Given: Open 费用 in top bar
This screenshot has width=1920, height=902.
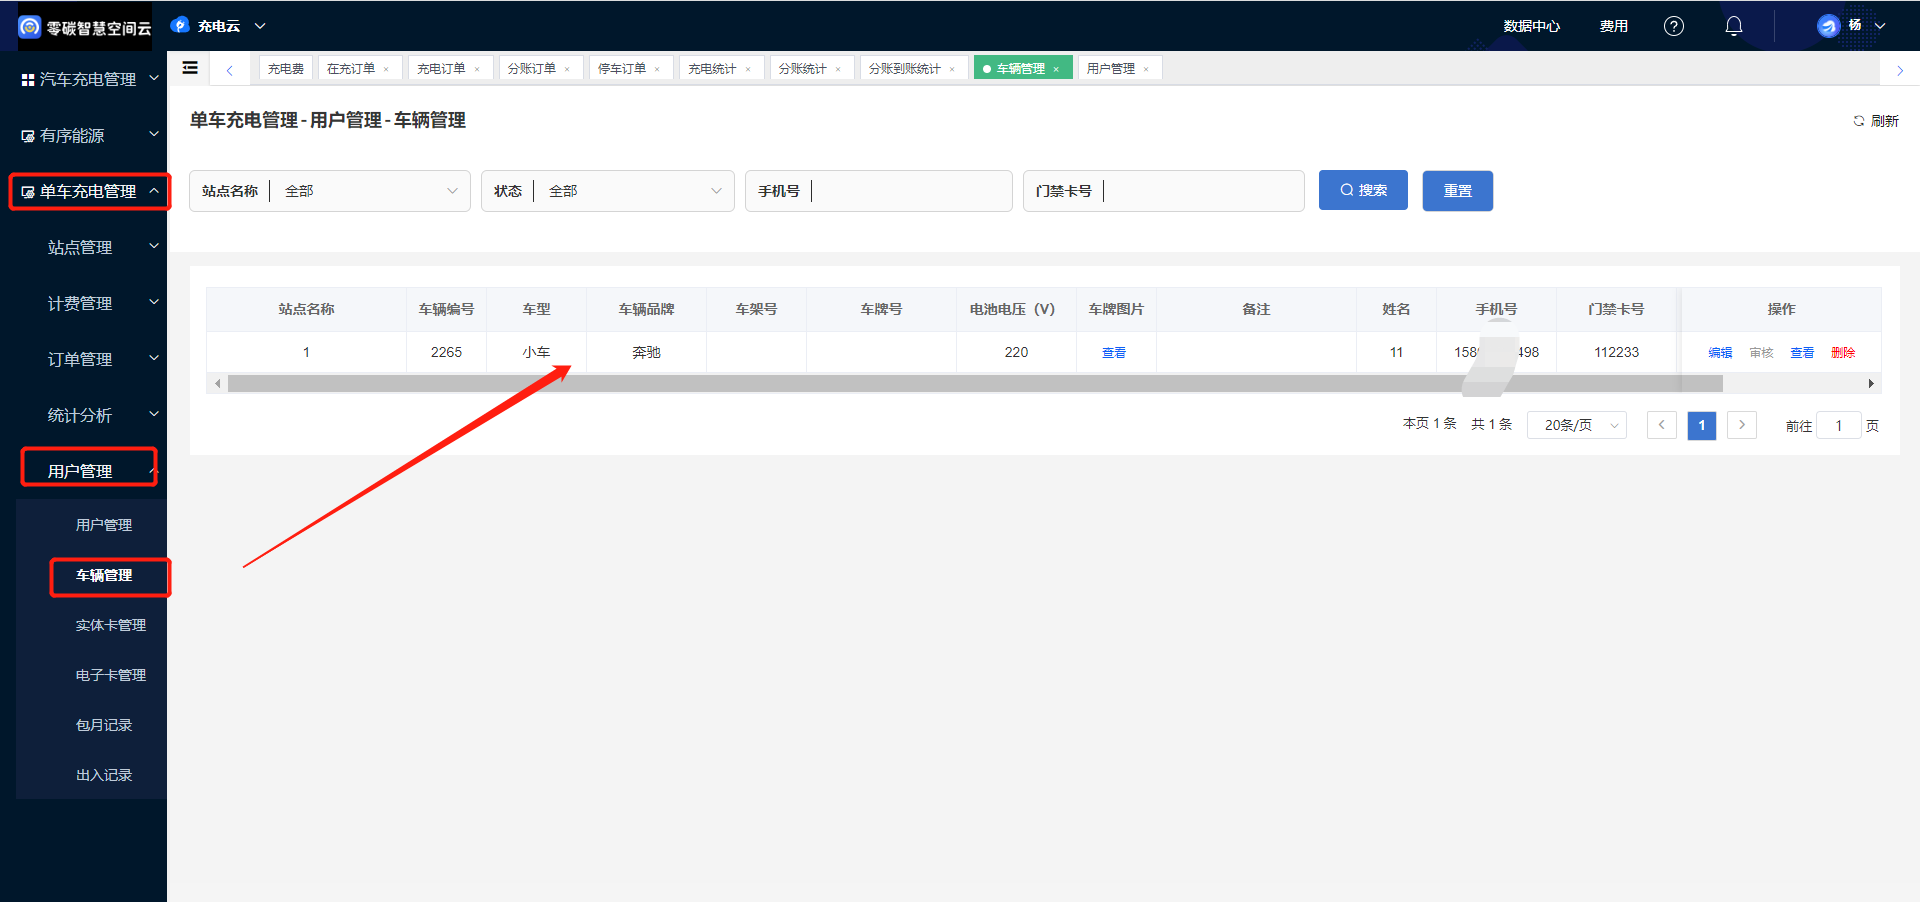Looking at the screenshot, I should click(x=1613, y=26).
